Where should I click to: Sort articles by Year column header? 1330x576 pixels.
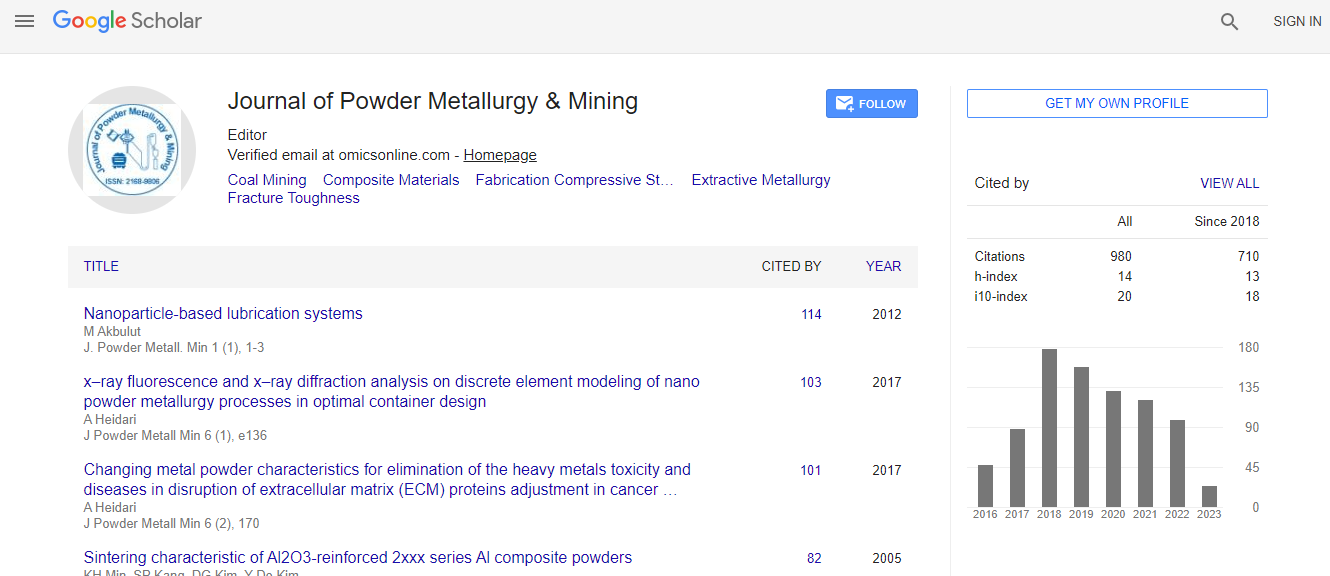883,266
